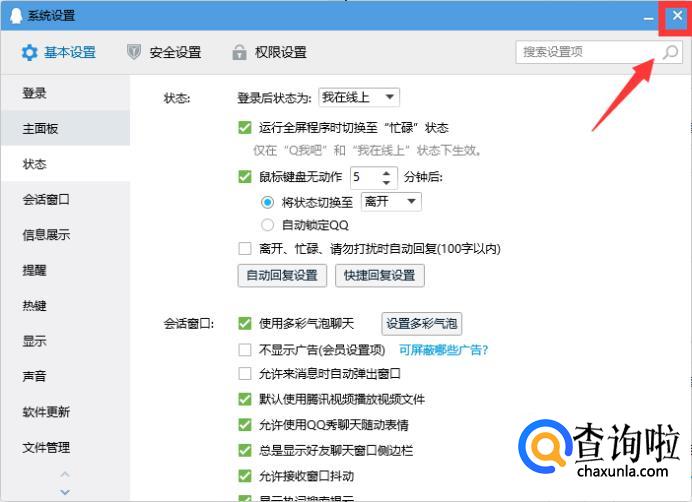
Task: Toggle 鼠标键盘无动作 checkbox
Action: point(244,177)
